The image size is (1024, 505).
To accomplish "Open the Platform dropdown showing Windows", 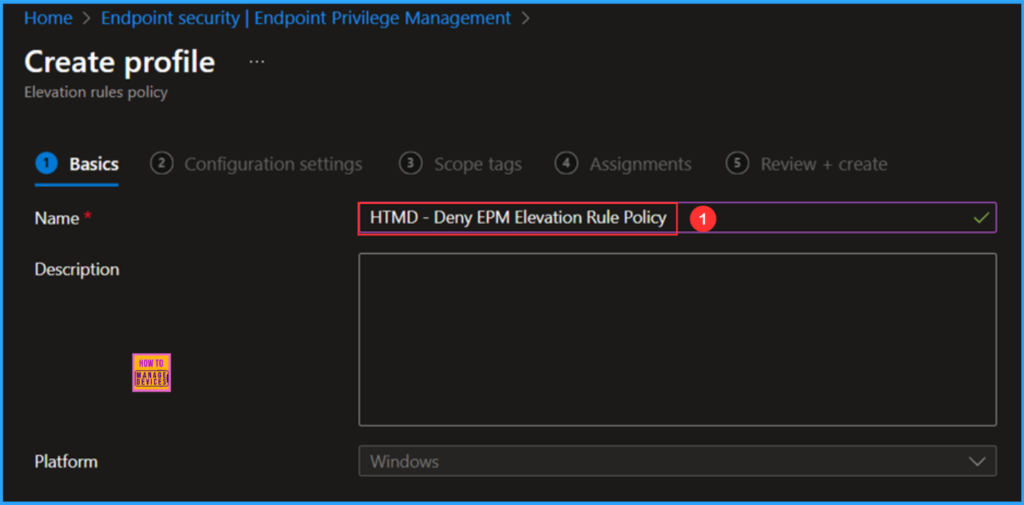I will (677, 461).
